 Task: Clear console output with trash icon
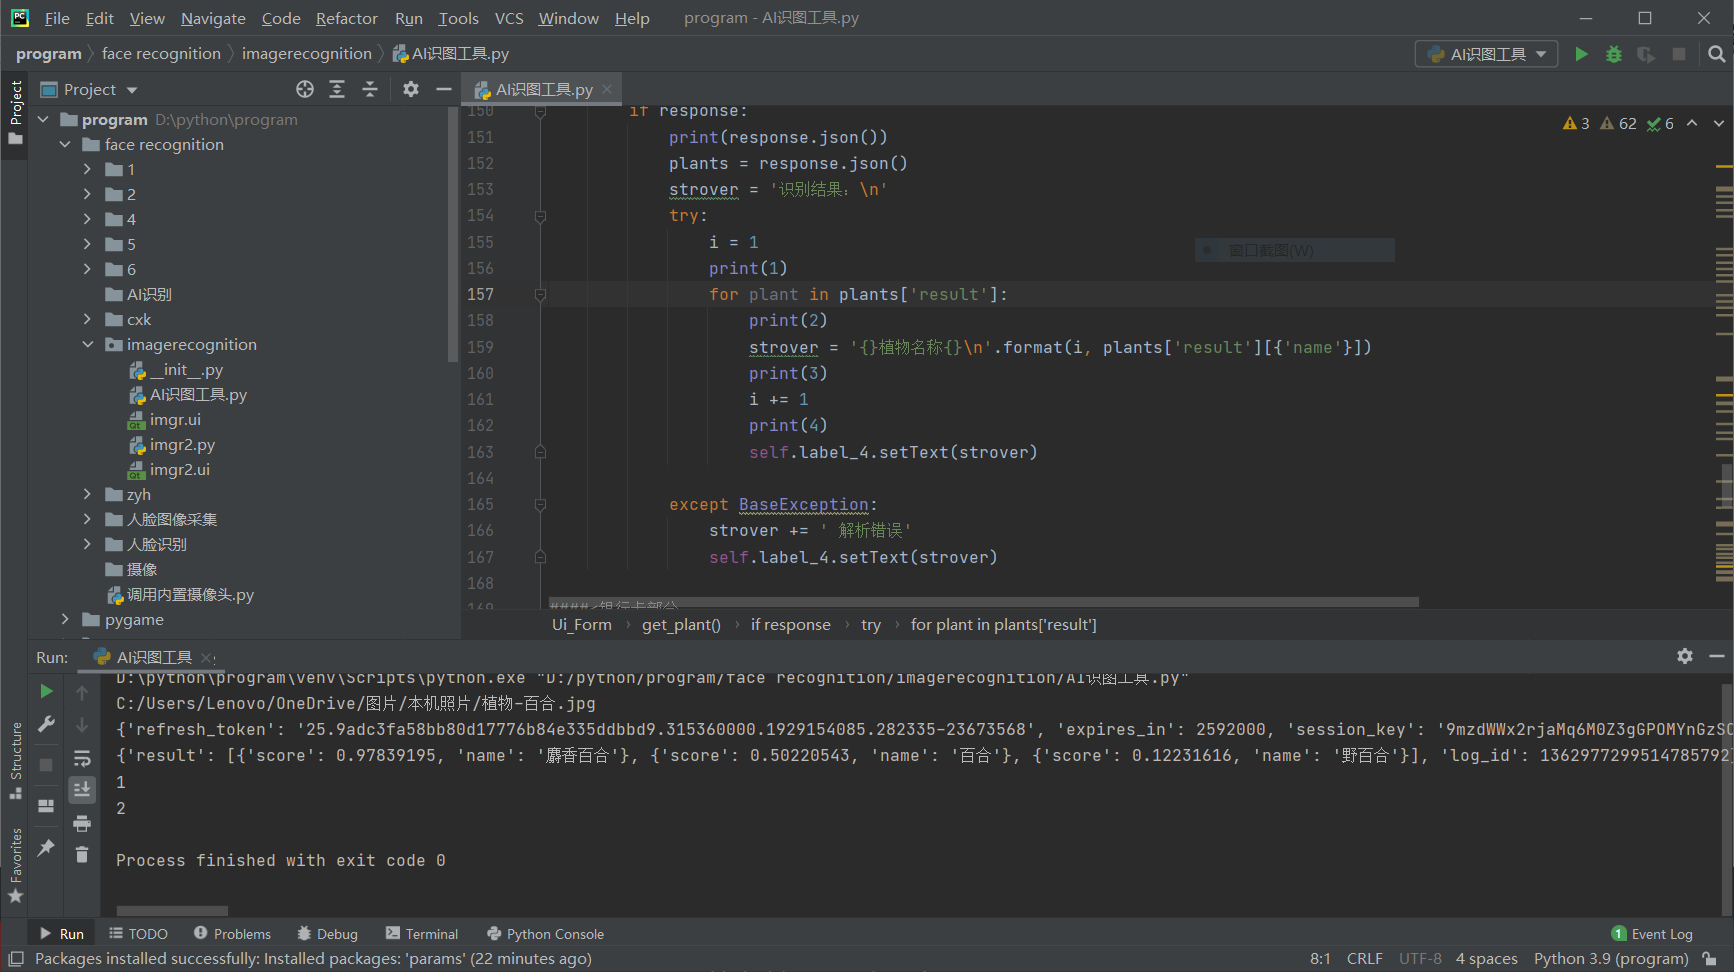click(x=82, y=855)
